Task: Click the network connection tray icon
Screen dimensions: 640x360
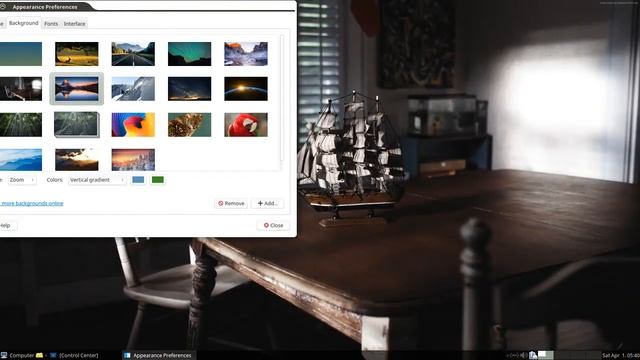Action: 513,356
